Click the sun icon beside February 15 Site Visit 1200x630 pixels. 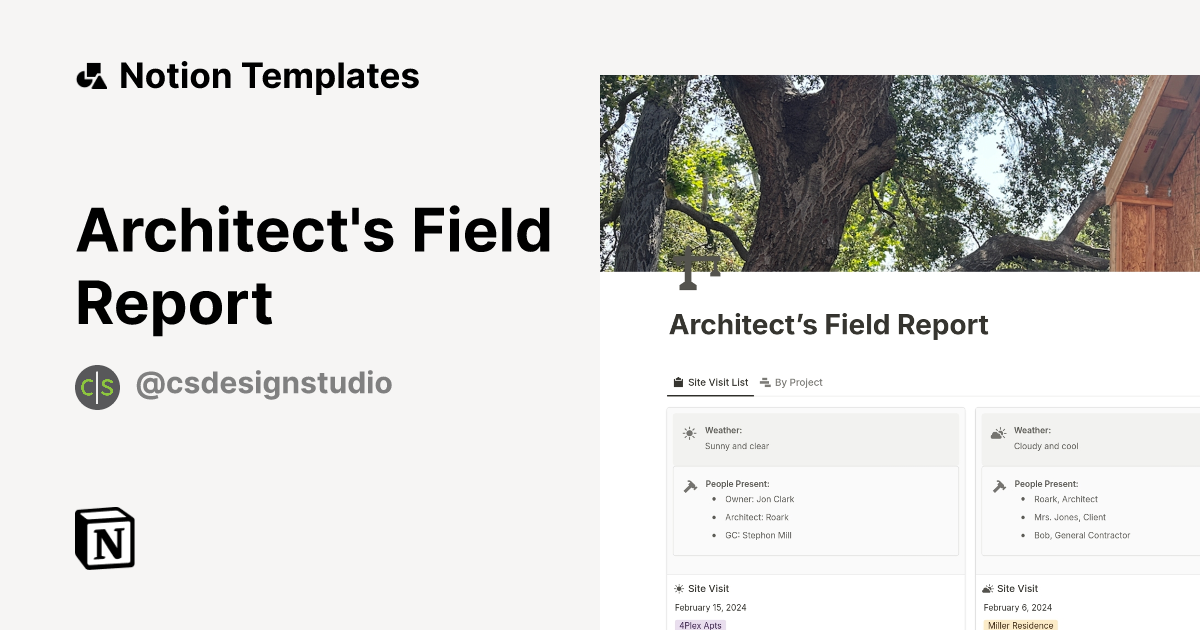click(x=679, y=589)
